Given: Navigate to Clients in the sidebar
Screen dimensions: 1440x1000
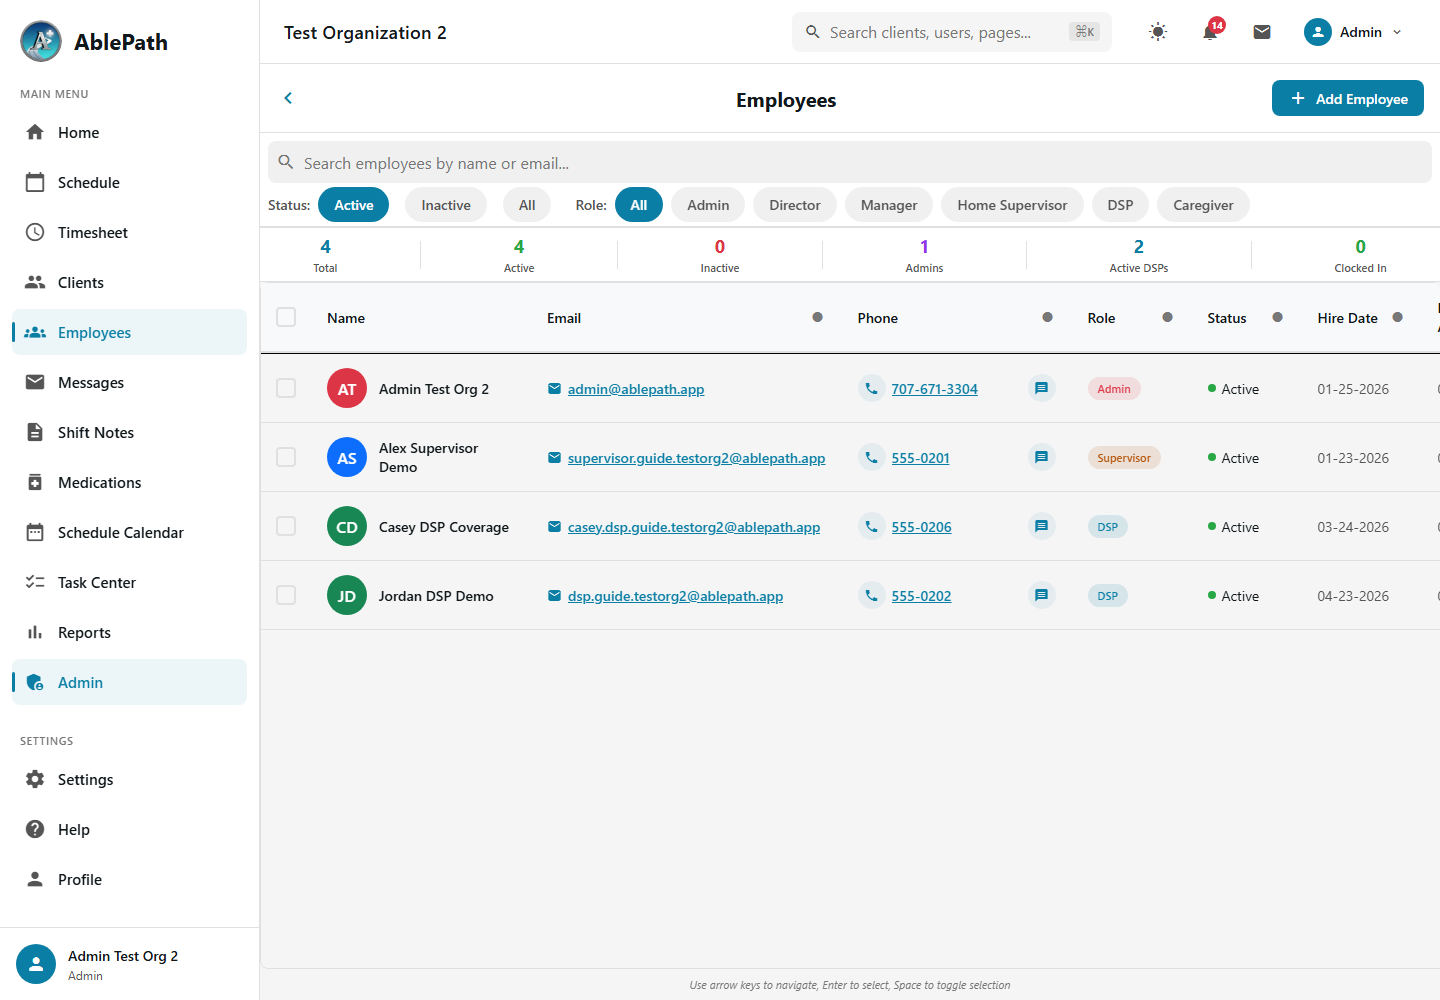Looking at the screenshot, I should coord(129,282).
